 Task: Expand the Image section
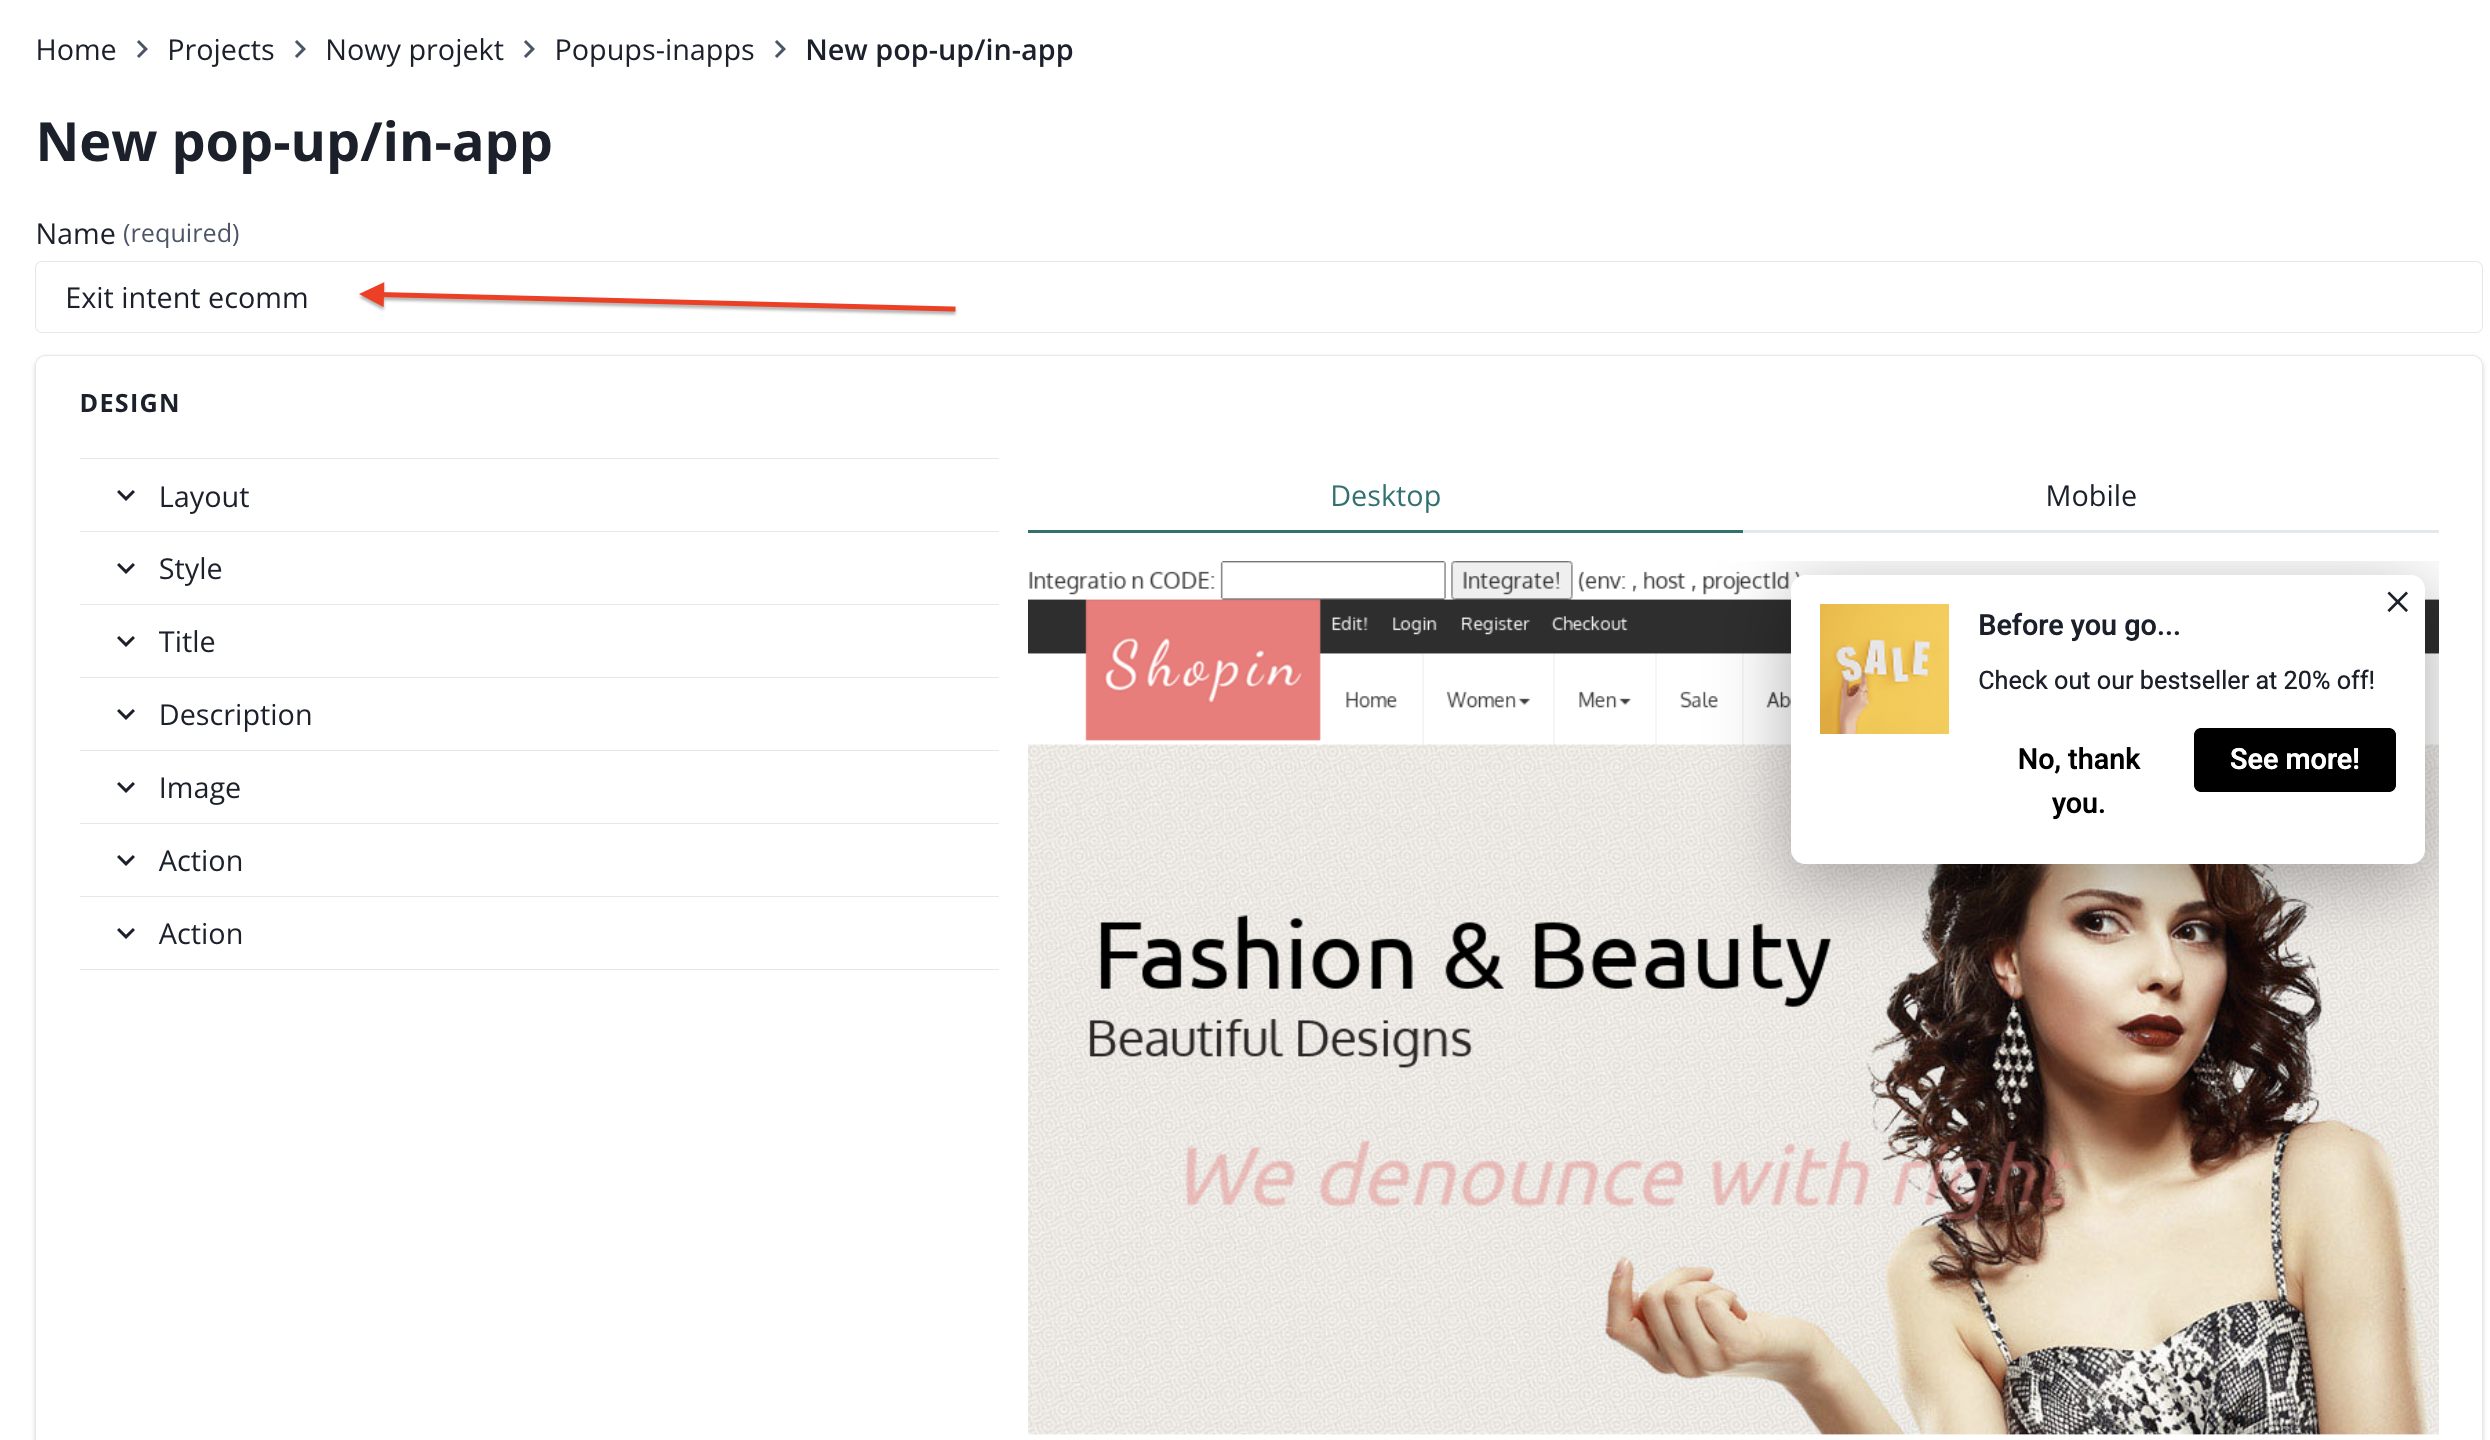pyautogui.click(x=199, y=788)
